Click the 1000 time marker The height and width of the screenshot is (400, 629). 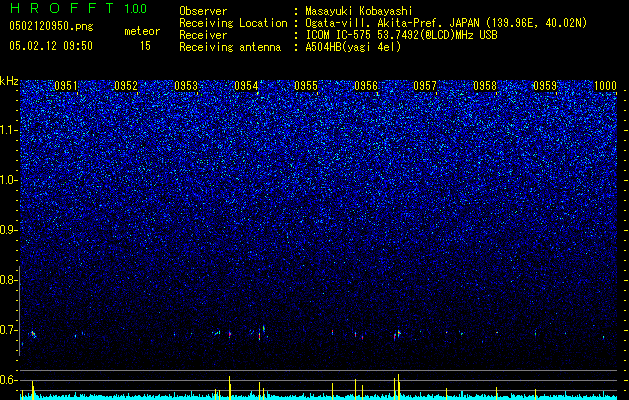[605, 86]
